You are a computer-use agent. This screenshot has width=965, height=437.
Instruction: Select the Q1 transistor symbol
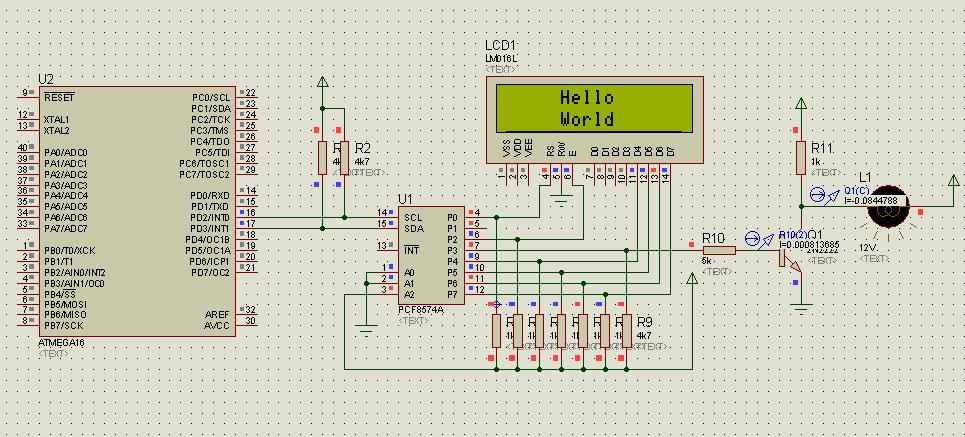pyautogui.click(x=790, y=257)
